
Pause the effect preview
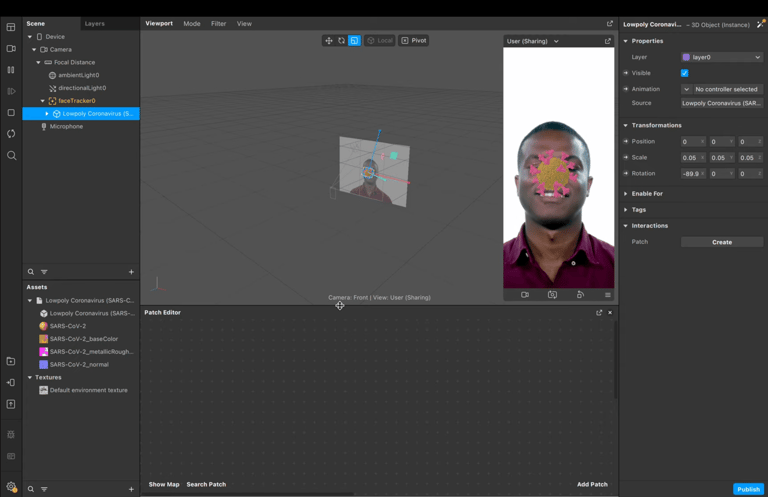point(11,70)
